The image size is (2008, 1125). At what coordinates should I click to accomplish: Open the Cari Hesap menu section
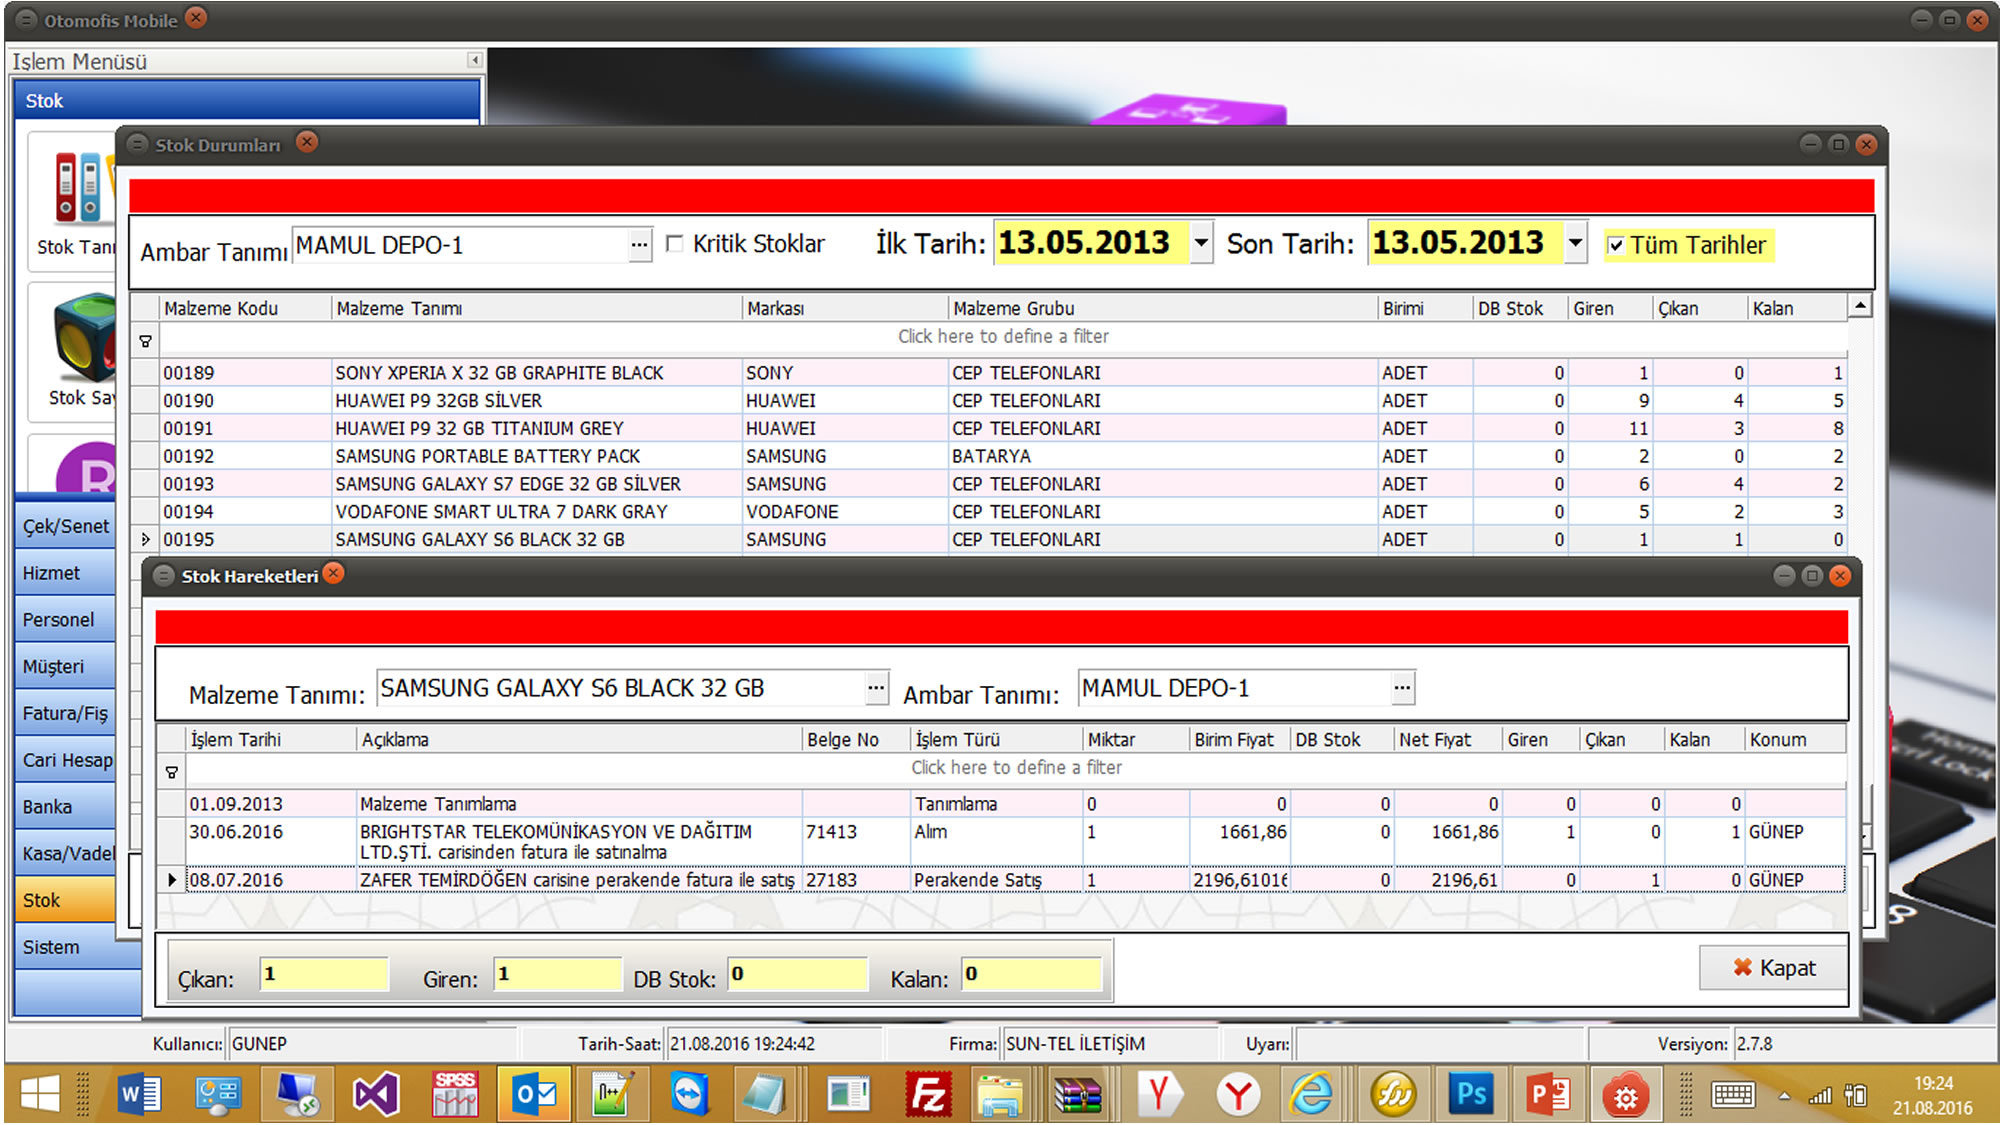click(66, 761)
